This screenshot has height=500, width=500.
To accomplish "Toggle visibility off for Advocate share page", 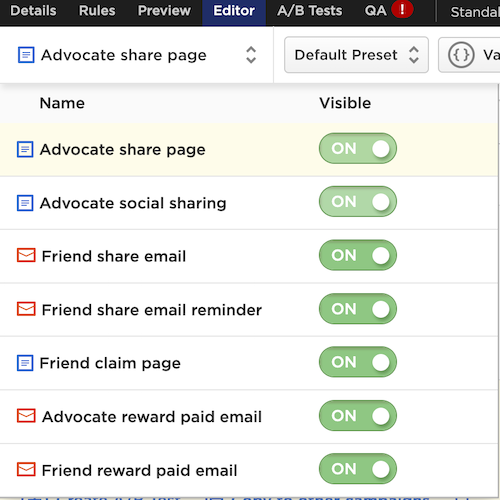I will (x=358, y=148).
